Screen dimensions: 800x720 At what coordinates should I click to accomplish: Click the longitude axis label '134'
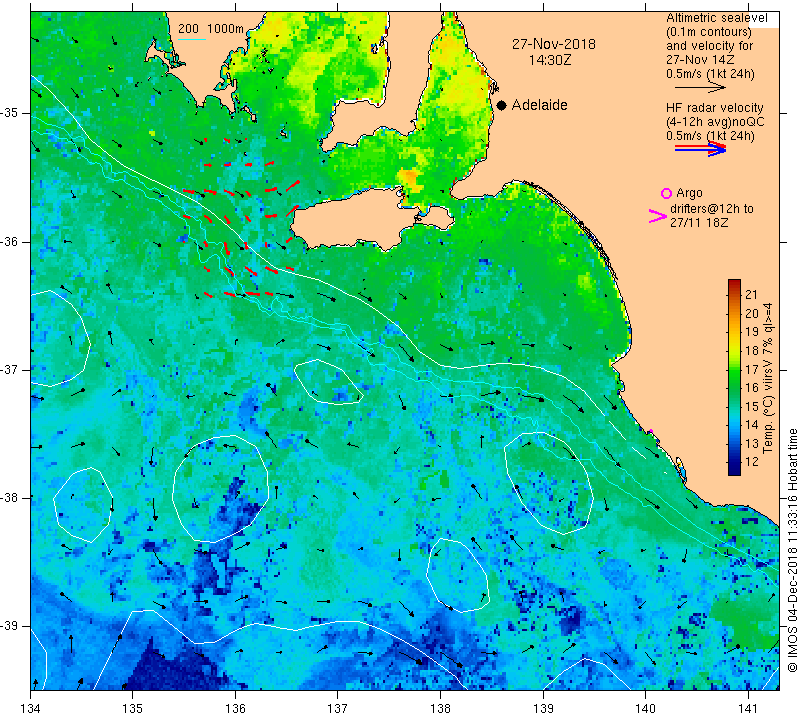click(x=31, y=709)
